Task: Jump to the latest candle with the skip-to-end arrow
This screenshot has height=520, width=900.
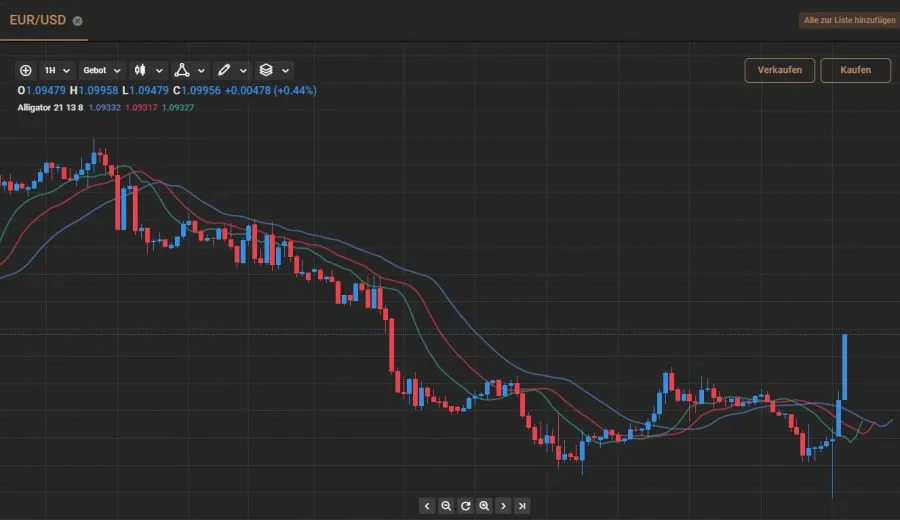Action: pos(522,506)
